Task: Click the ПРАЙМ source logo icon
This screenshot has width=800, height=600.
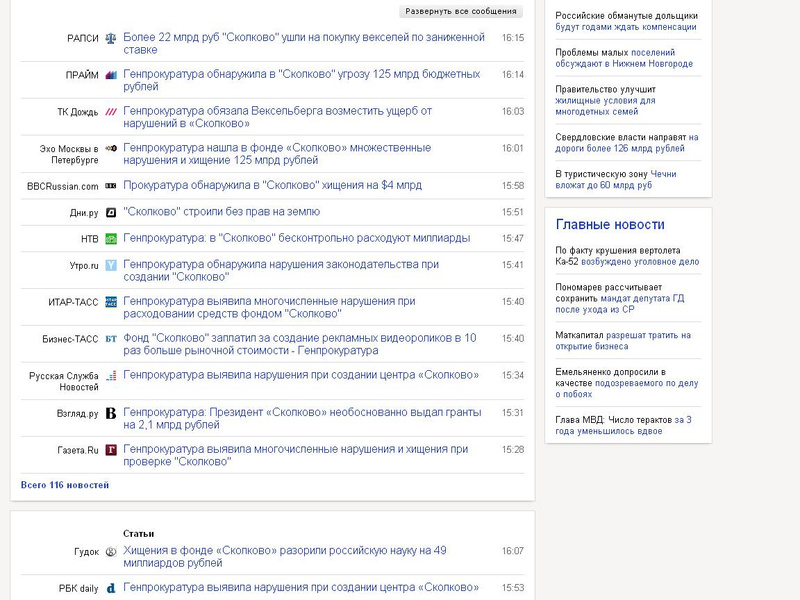Action: coord(111,75)
